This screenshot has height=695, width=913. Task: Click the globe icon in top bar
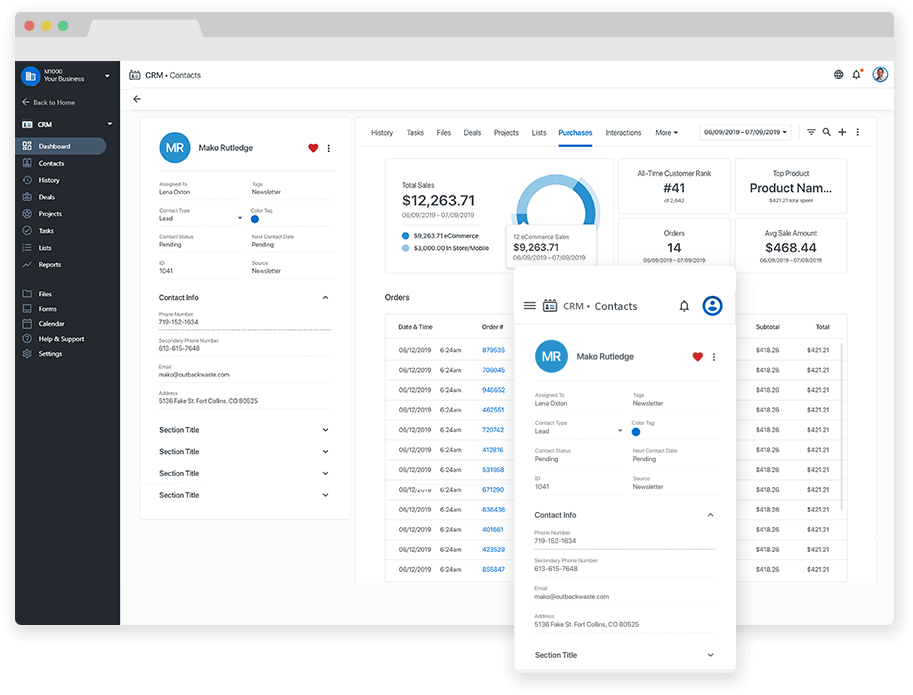838,75
